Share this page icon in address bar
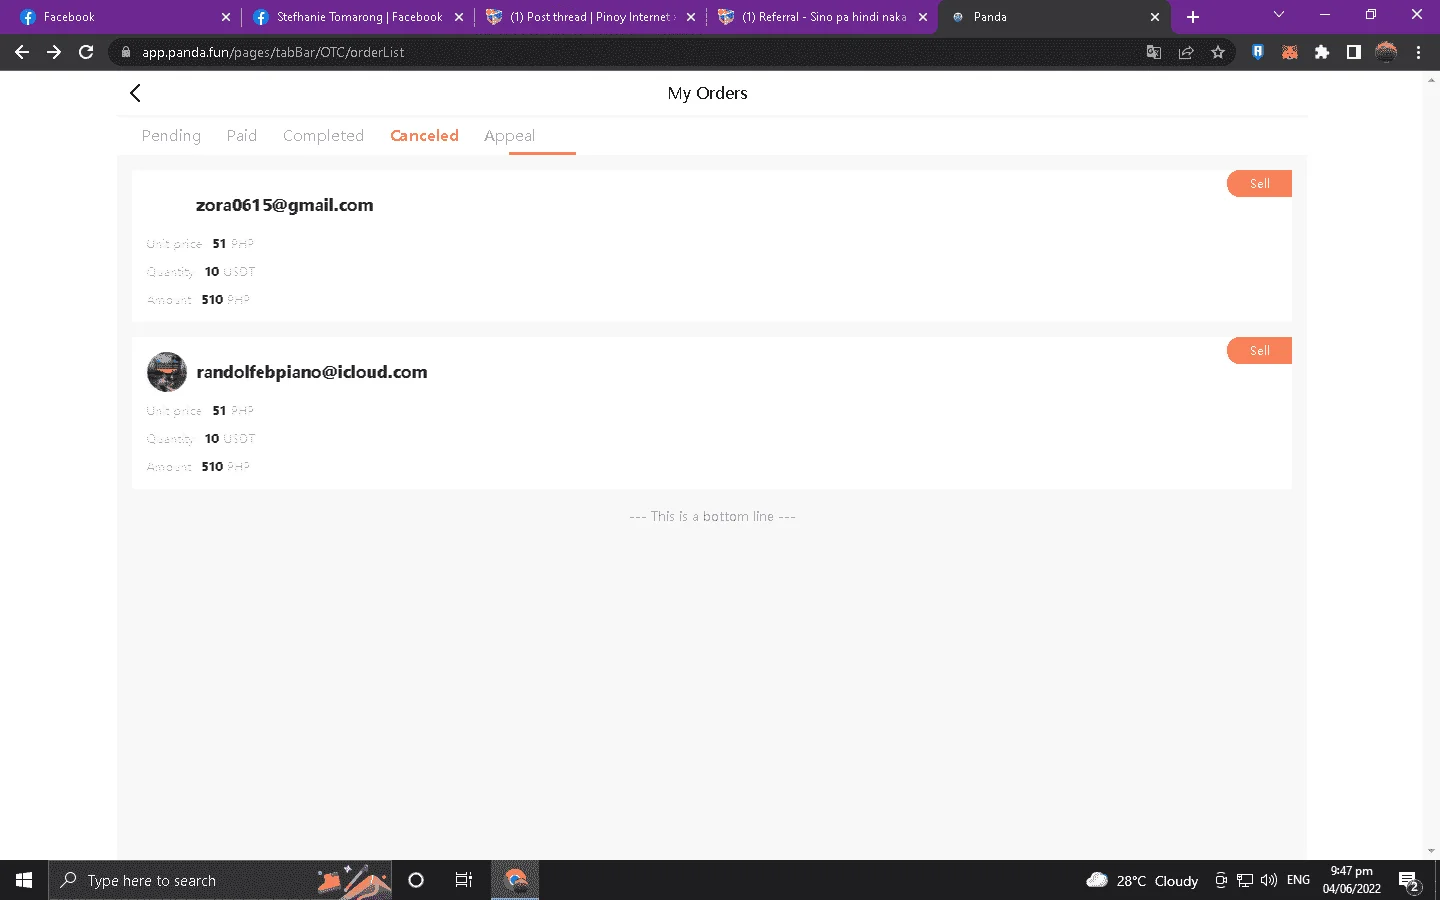The image size is (1440, 900). pos(1186,52)
